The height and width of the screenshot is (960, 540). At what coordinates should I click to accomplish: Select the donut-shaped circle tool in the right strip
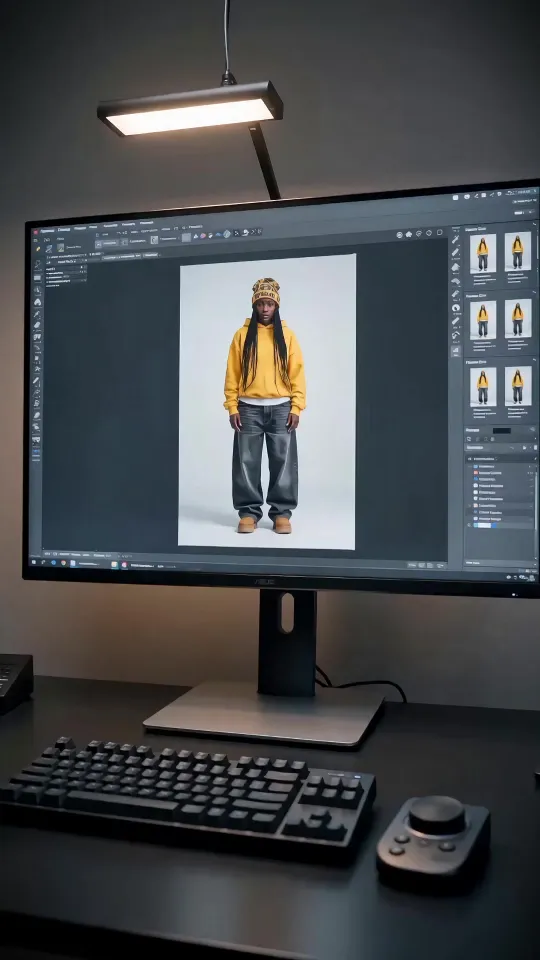coord(456,307)
